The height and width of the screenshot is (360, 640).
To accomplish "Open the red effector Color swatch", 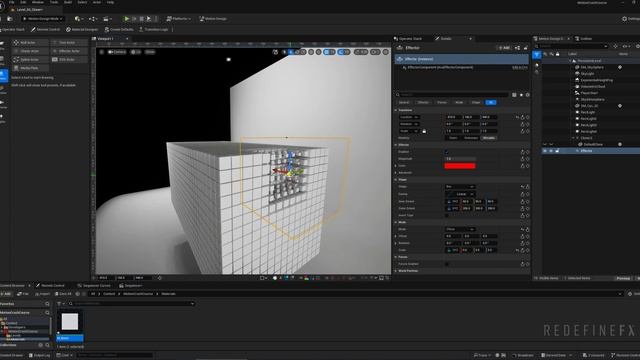I will pos(460,166).
